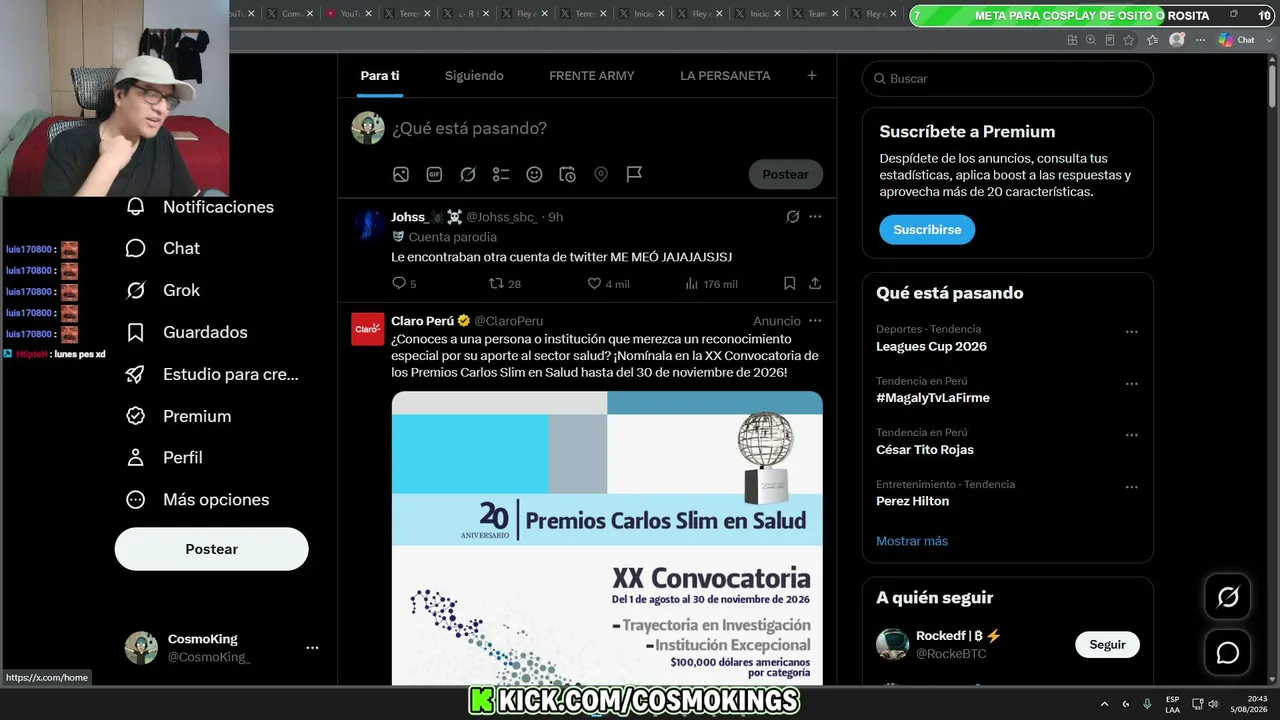Like the Johss_ post
This screenshot has height=720, width=1280.
(608, 284)
